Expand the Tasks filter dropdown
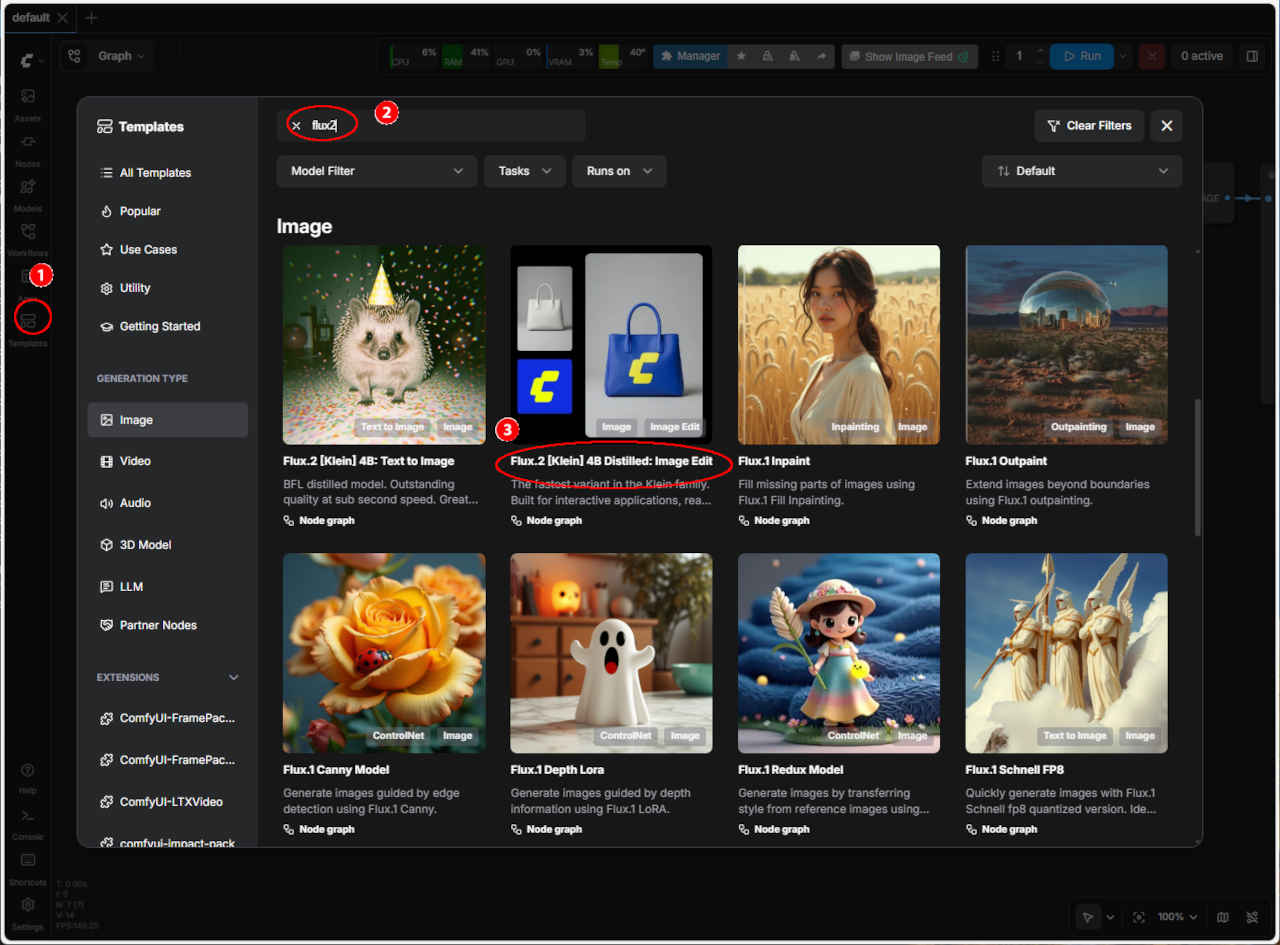The image size is (1280, 945). (x=525, y=171)
